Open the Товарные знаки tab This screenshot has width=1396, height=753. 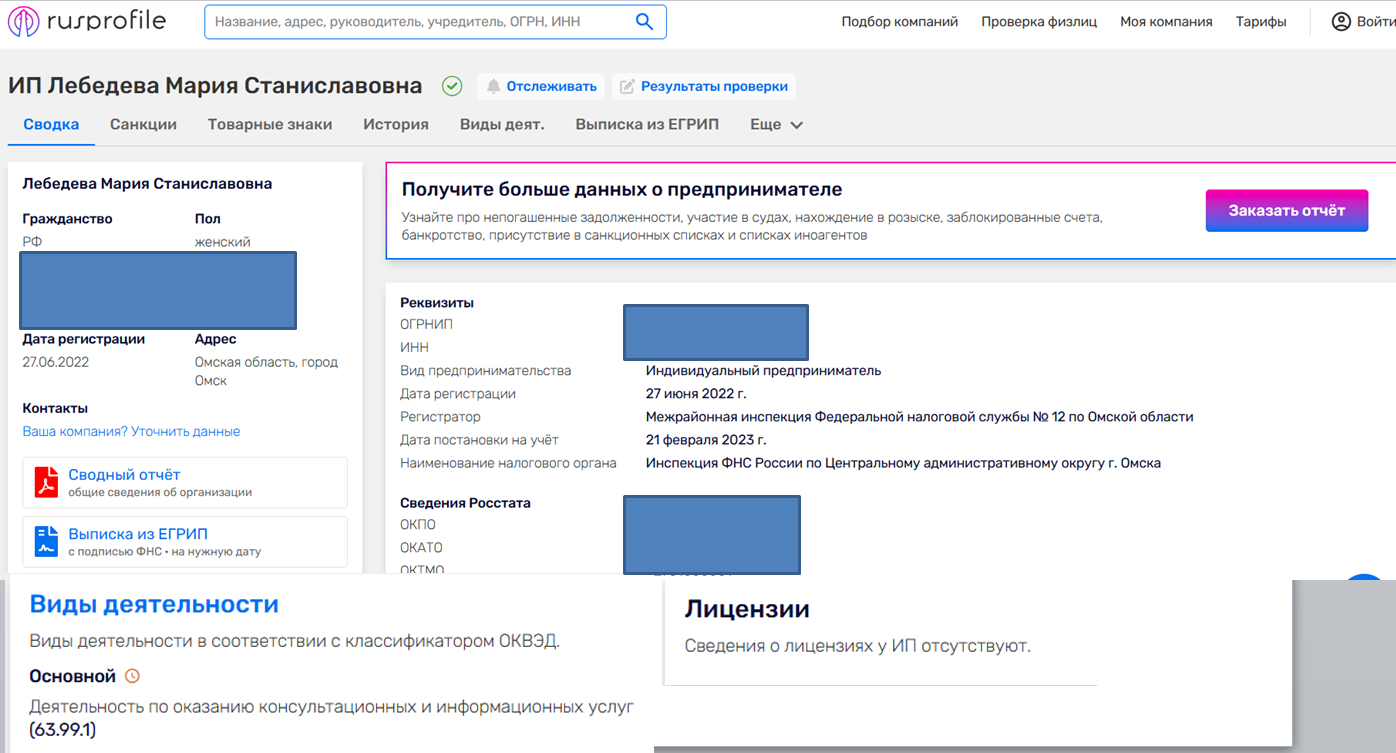[270, 125]
